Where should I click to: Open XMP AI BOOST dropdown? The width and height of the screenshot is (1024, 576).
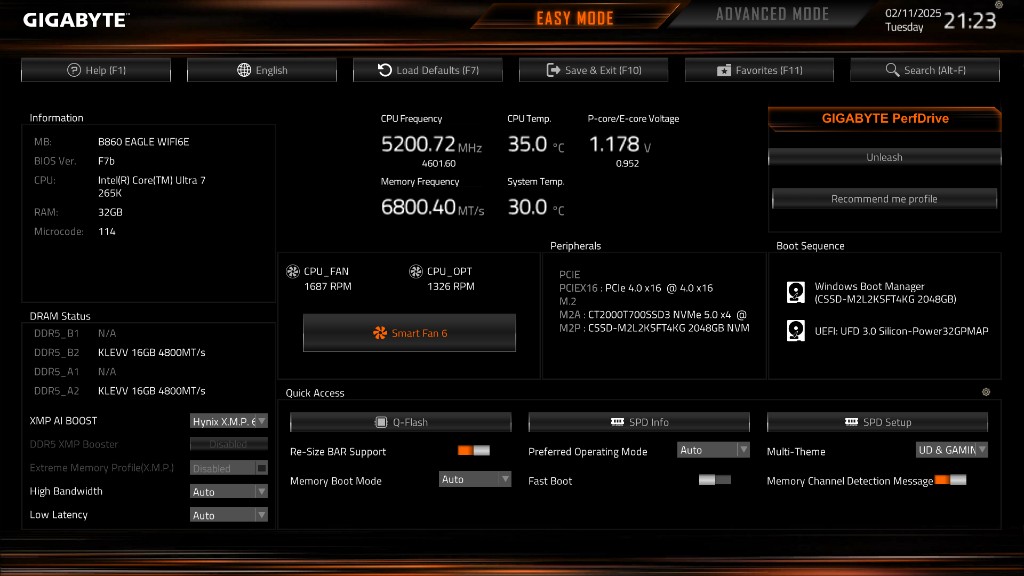pos(229,421)
